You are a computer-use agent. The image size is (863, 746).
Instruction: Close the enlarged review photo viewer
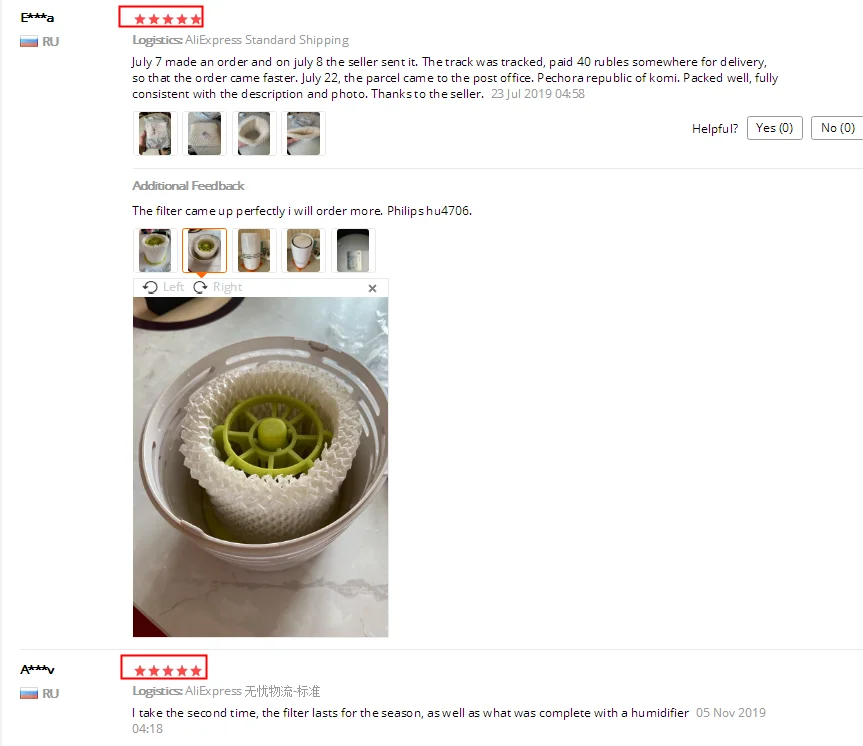[x=373, y=288]
